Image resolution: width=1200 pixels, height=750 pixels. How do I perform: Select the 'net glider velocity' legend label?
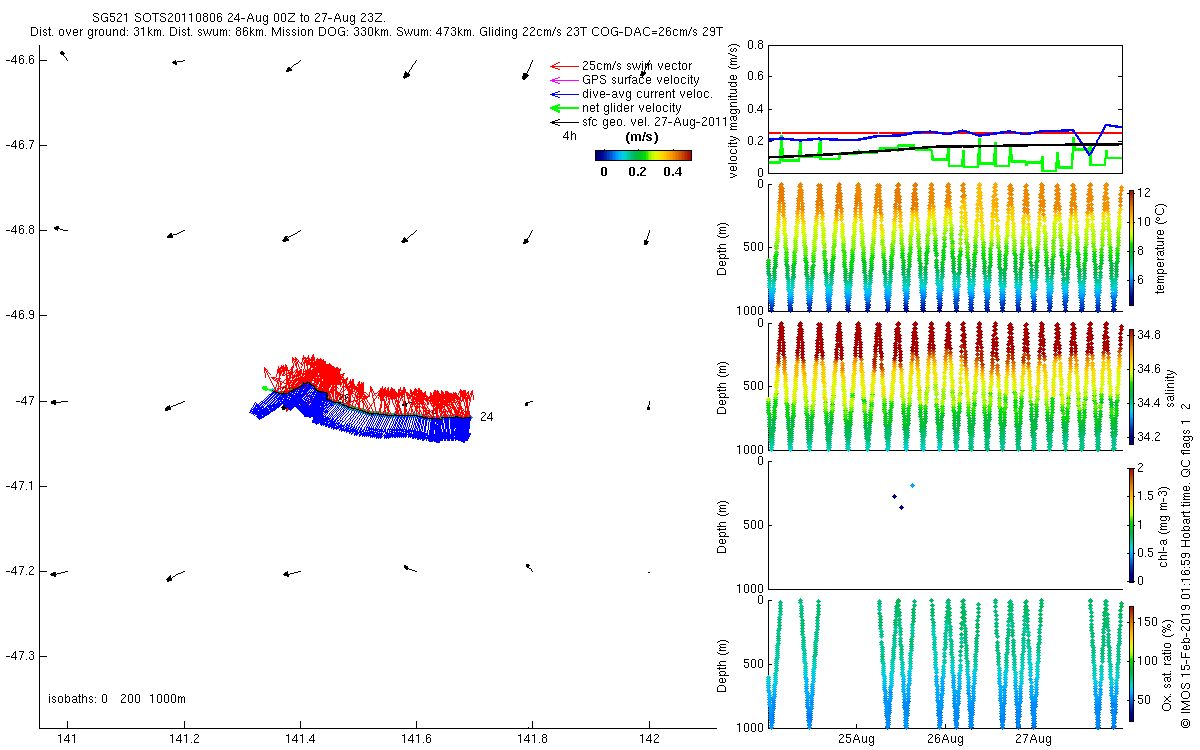[x=632, y=108]
